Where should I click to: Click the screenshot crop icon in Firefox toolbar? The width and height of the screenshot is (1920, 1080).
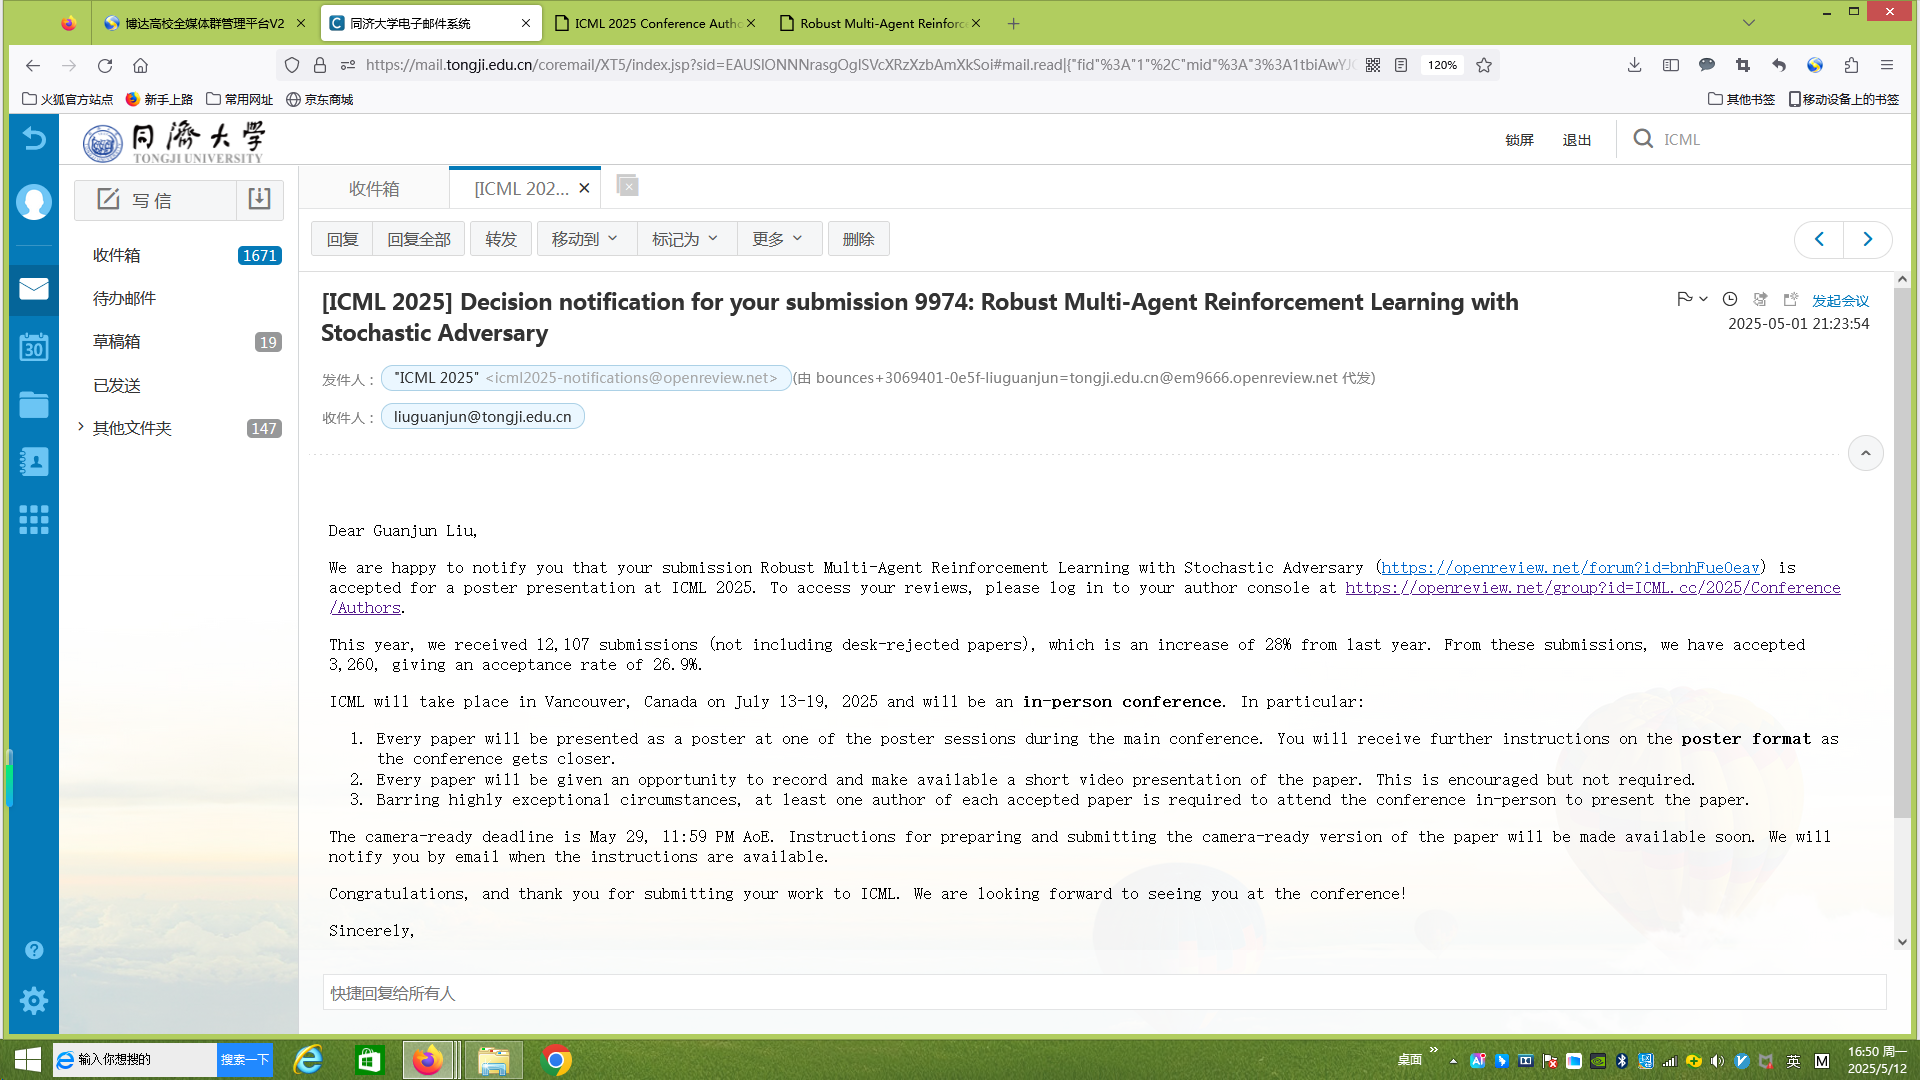pyautogui.click(x=1743, y=65)
